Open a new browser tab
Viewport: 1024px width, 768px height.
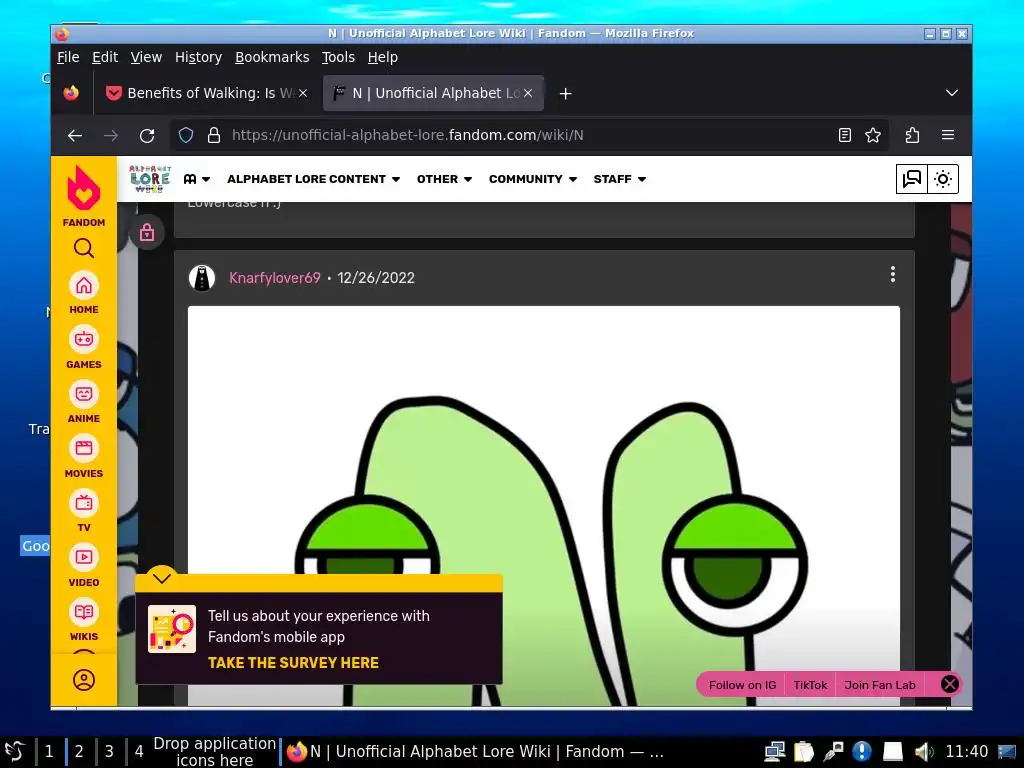click(566, 93)
